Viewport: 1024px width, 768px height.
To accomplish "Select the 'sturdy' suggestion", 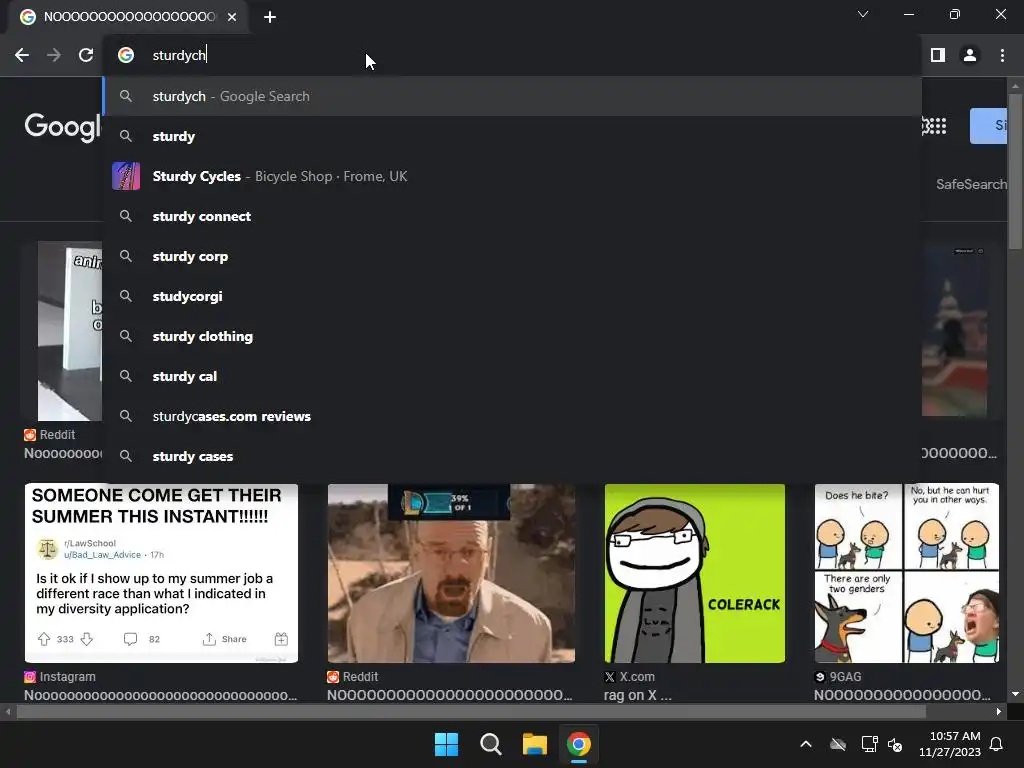I will [512, 136].
